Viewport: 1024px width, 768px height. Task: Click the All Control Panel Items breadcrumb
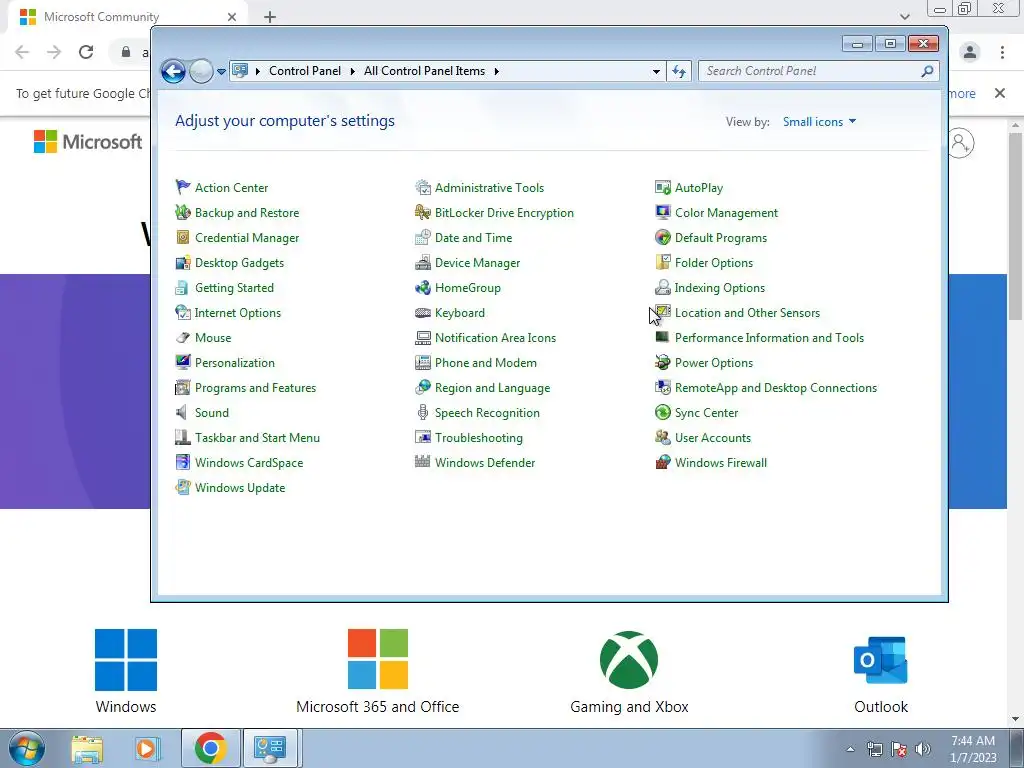pos(424,71)
